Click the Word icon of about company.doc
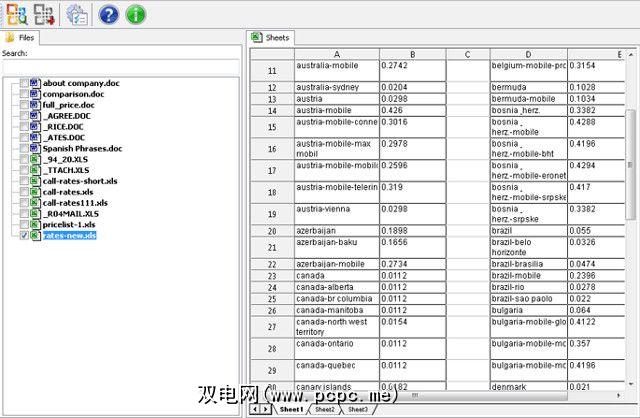640x418 pixels. click(35, 83)
